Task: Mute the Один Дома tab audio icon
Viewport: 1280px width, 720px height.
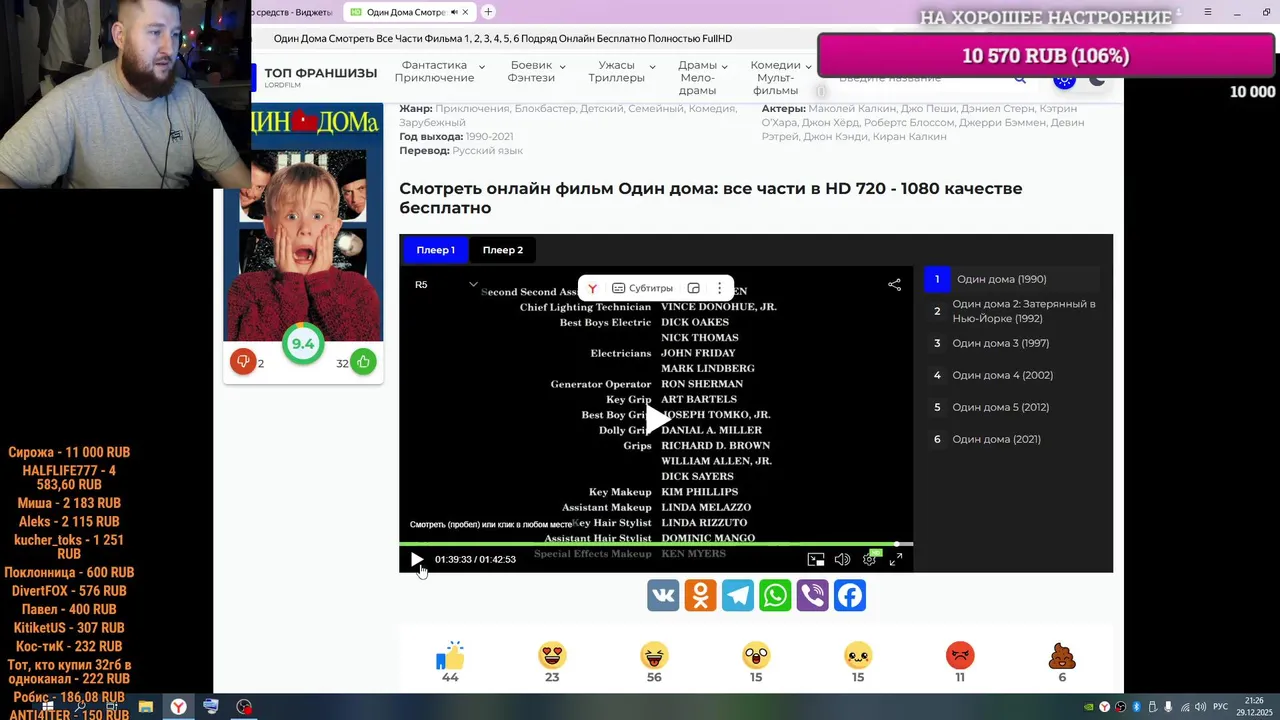Action: 453,12
